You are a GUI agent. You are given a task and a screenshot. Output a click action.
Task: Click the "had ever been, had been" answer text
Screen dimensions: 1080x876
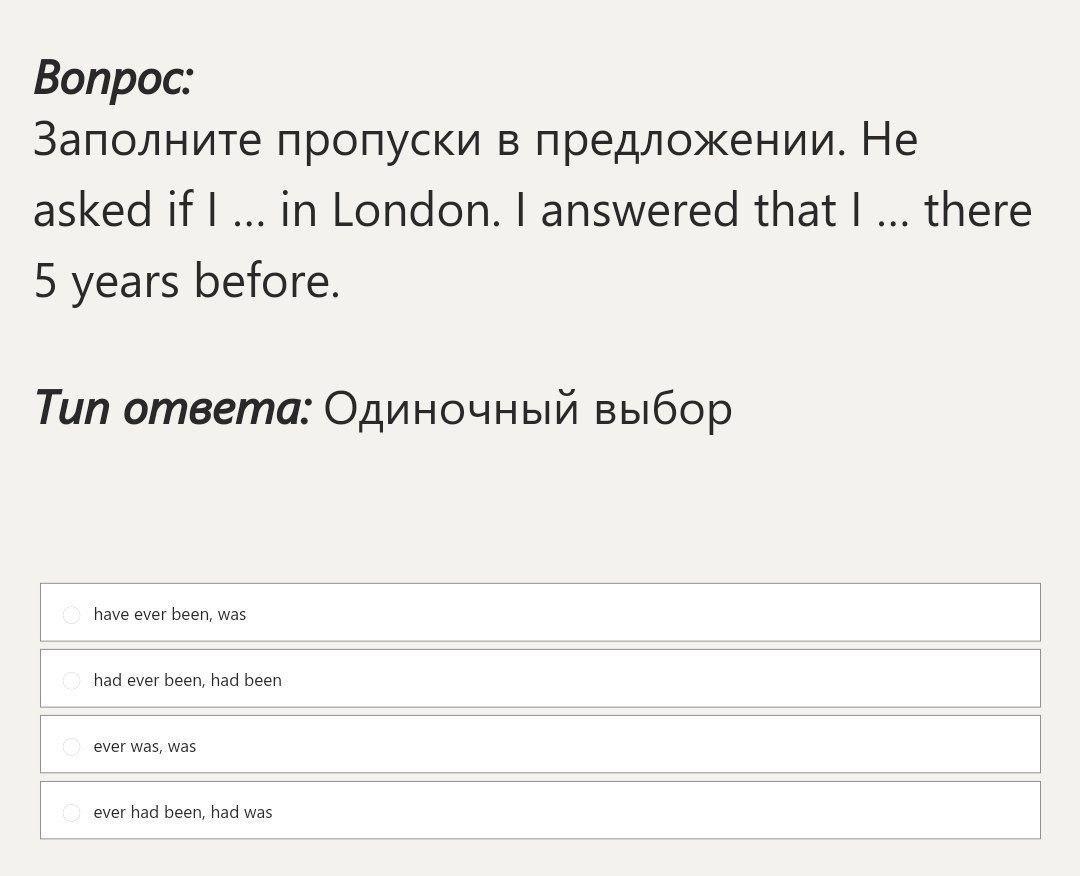(187, 680)
